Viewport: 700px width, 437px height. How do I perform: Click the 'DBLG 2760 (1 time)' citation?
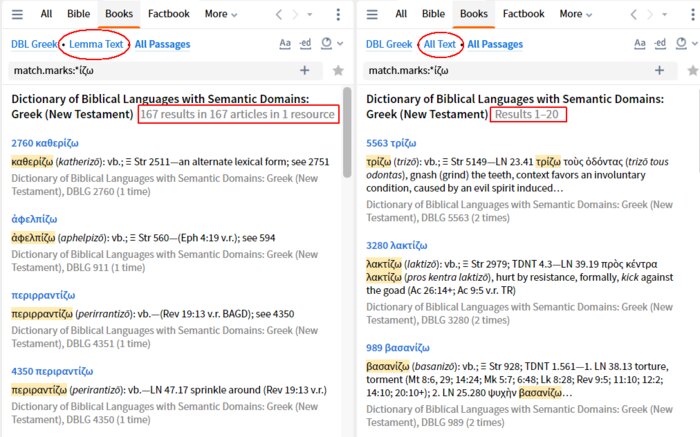click(108, 191)
